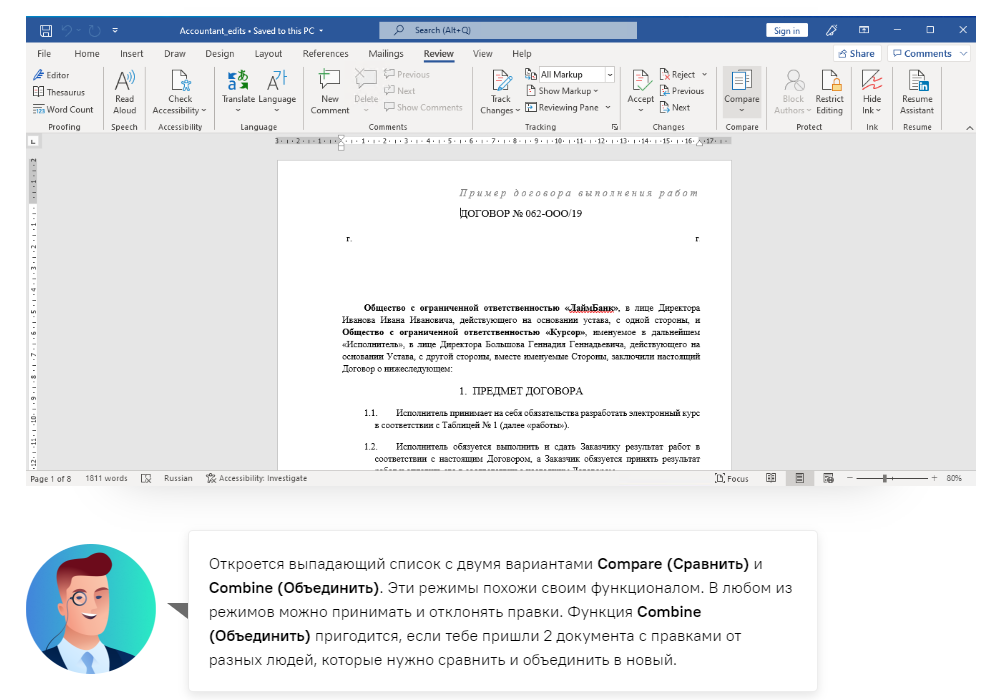Click the Share button
Viewport: 1000px width, 700px height.
[856, 54]
